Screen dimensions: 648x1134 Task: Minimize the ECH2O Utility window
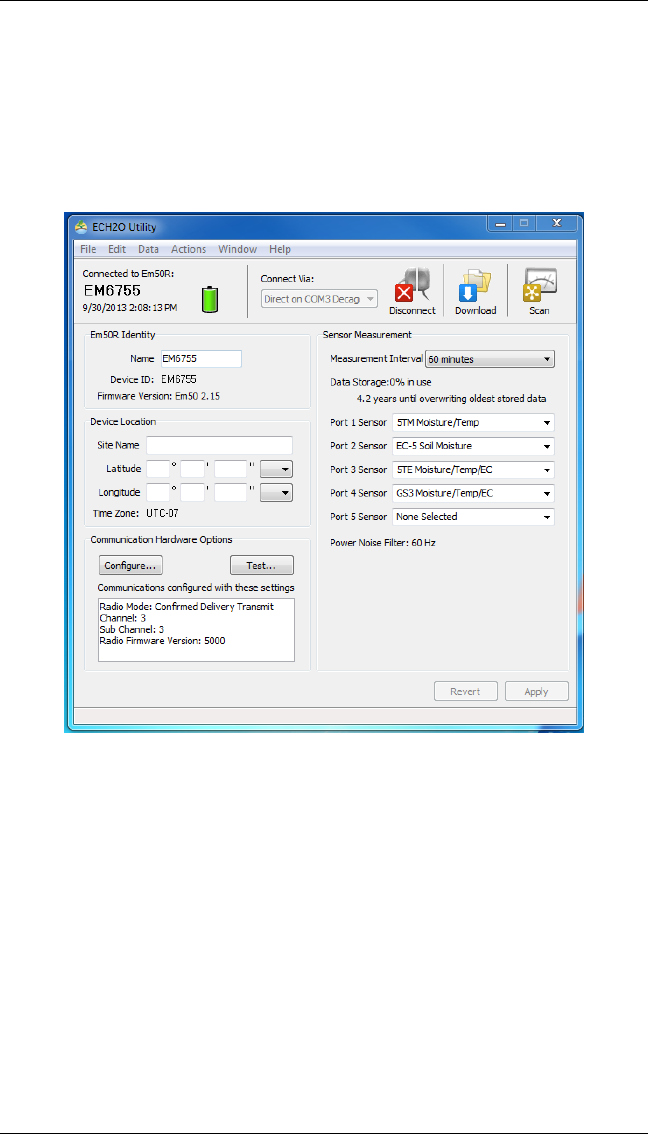[500, 225]
